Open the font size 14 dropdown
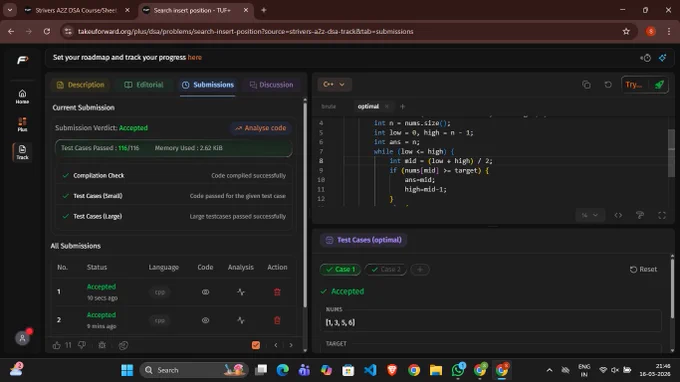 coord(590,215)
